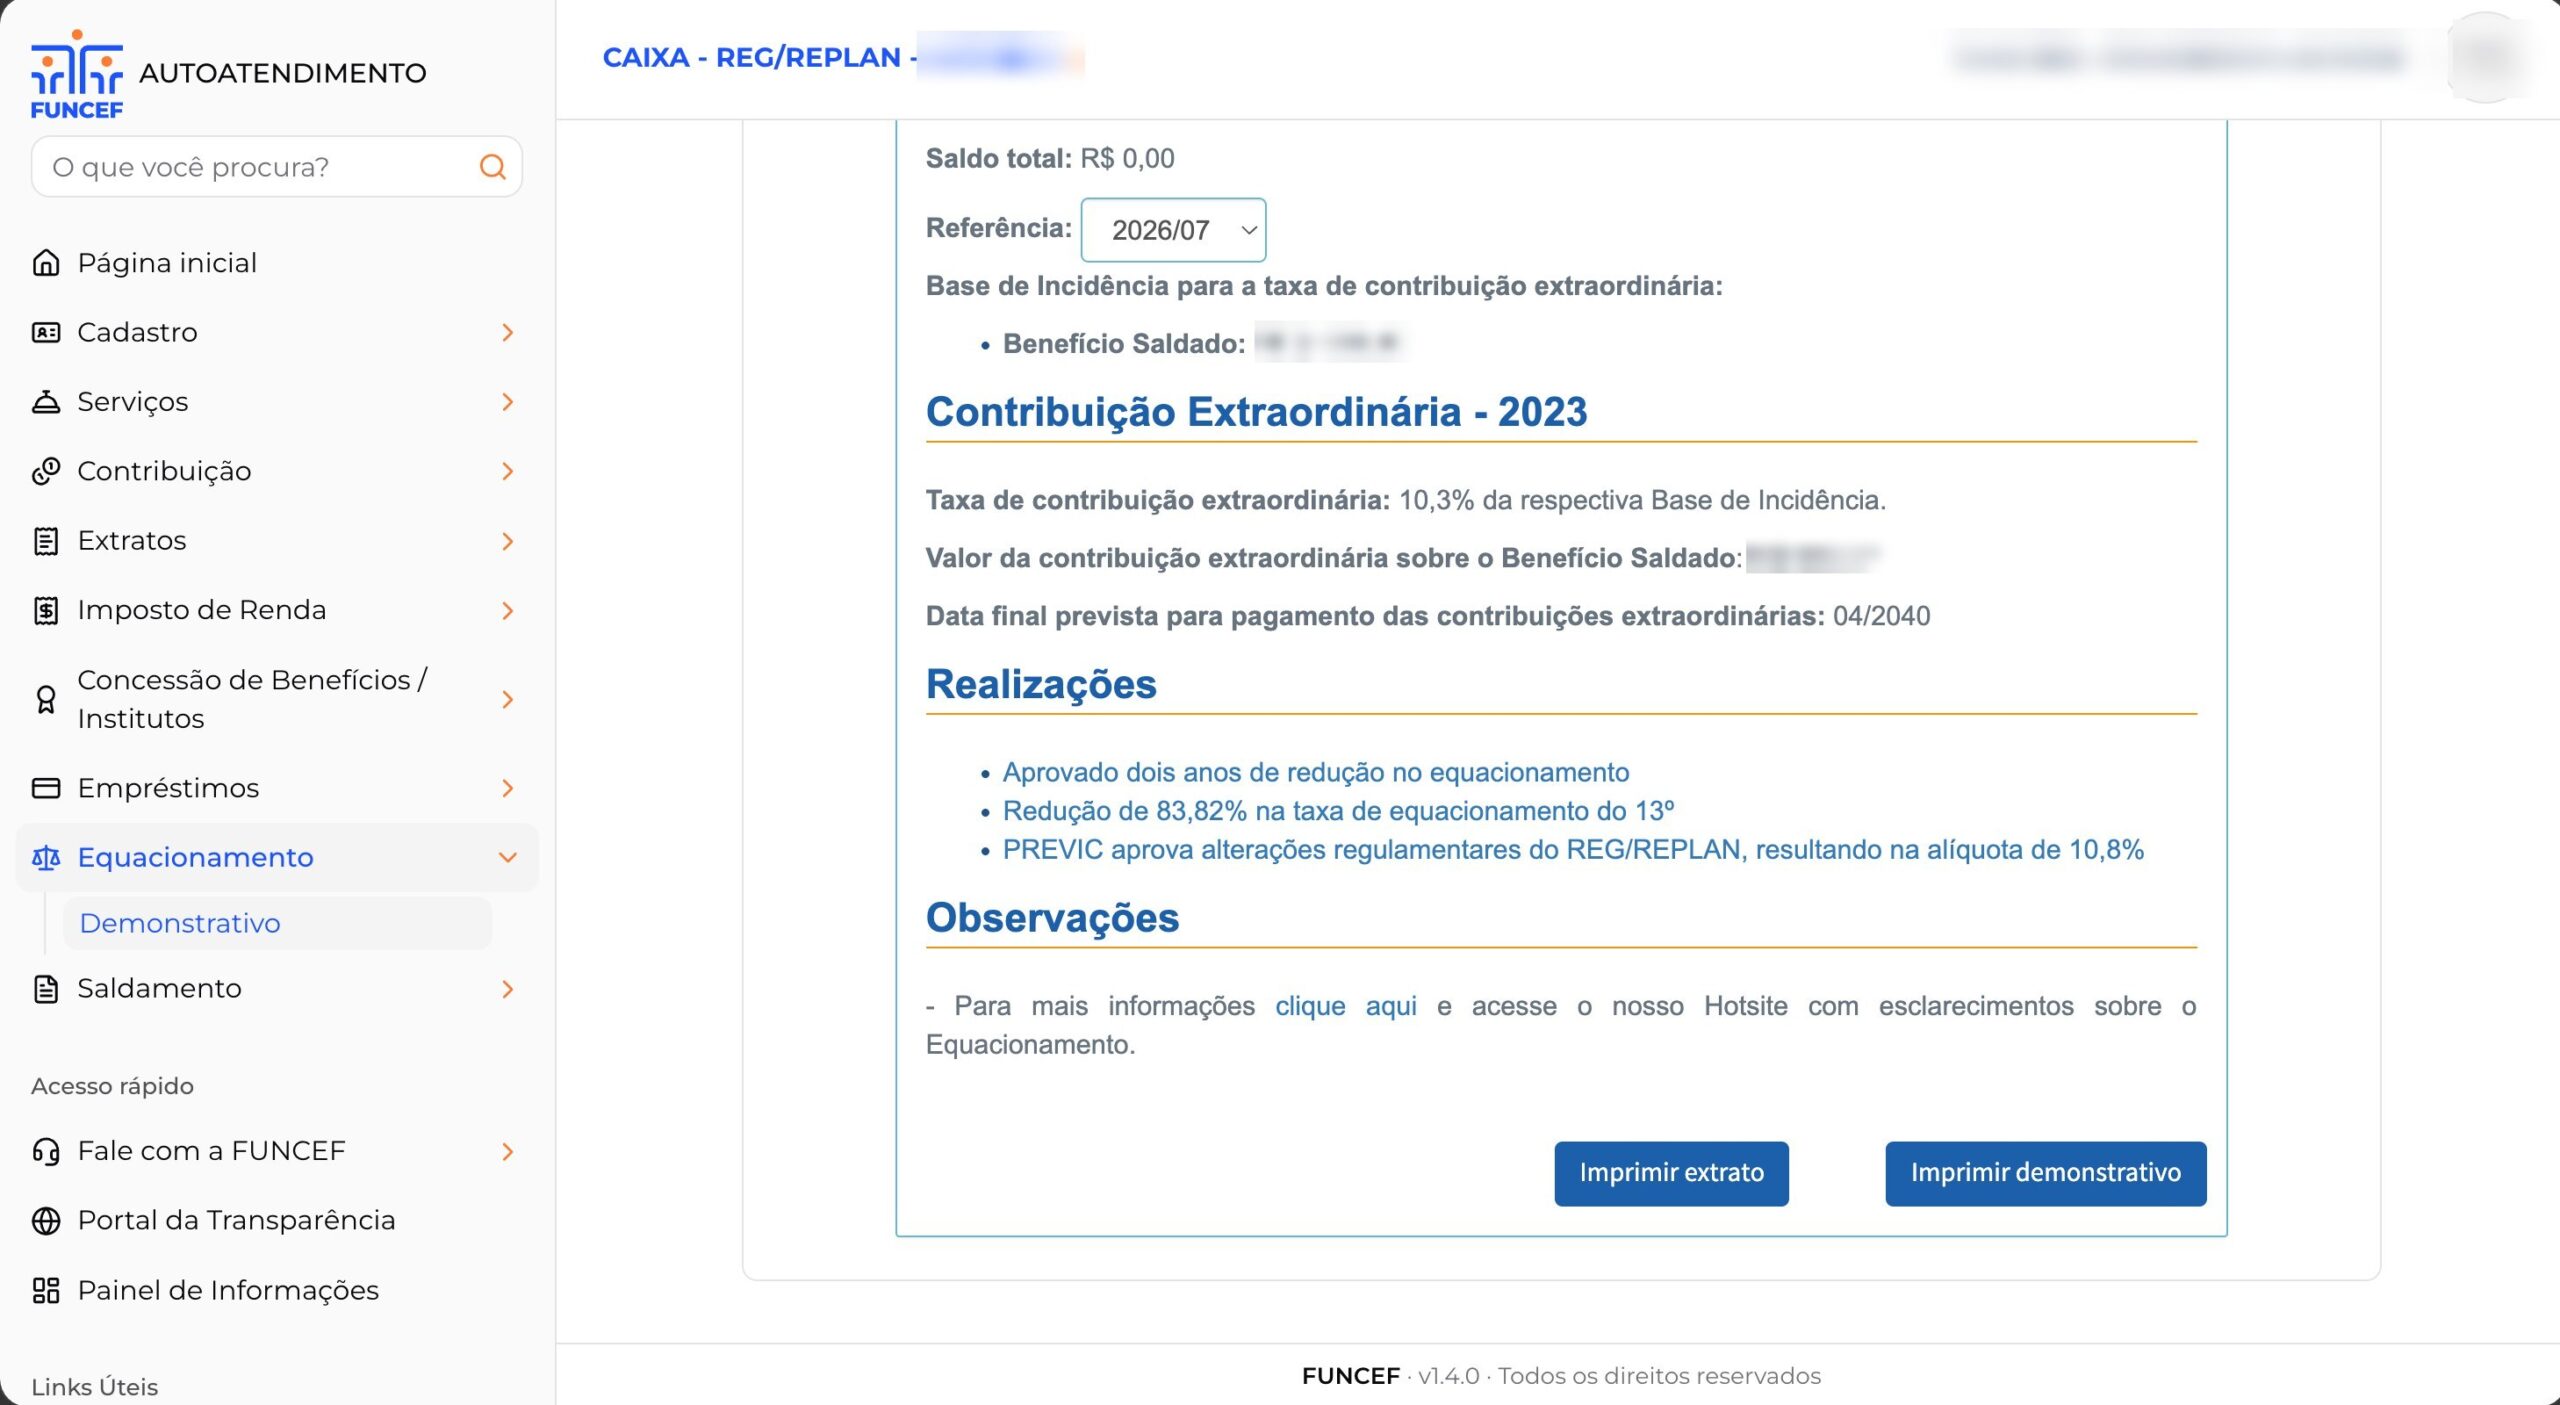Open link 'Redução de 83,82% na taxa de equacionamento'
Viewport: 2560px width, 1405px height.
(1338, 811)
